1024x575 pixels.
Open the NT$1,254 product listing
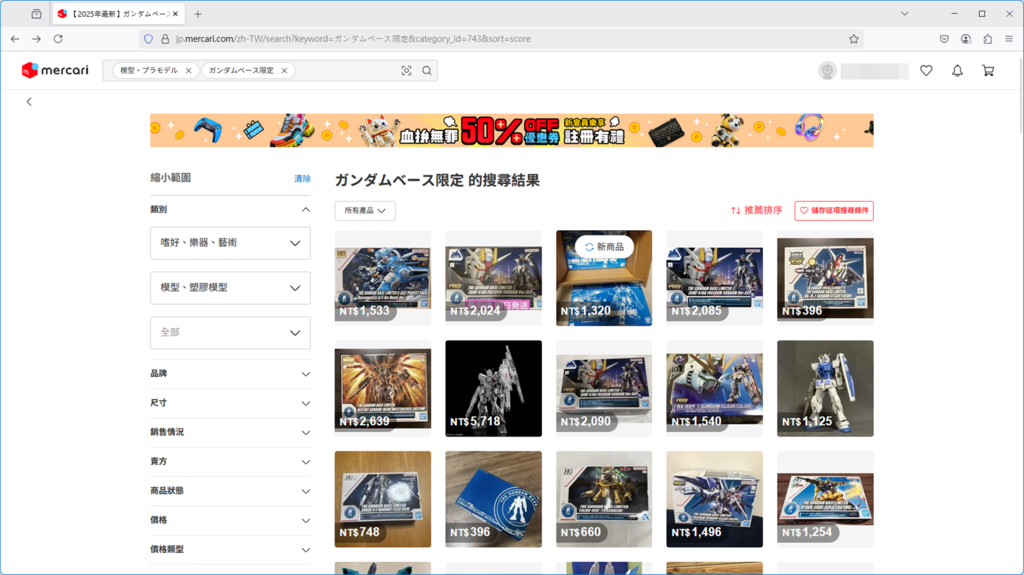click(x=825, y=499)
